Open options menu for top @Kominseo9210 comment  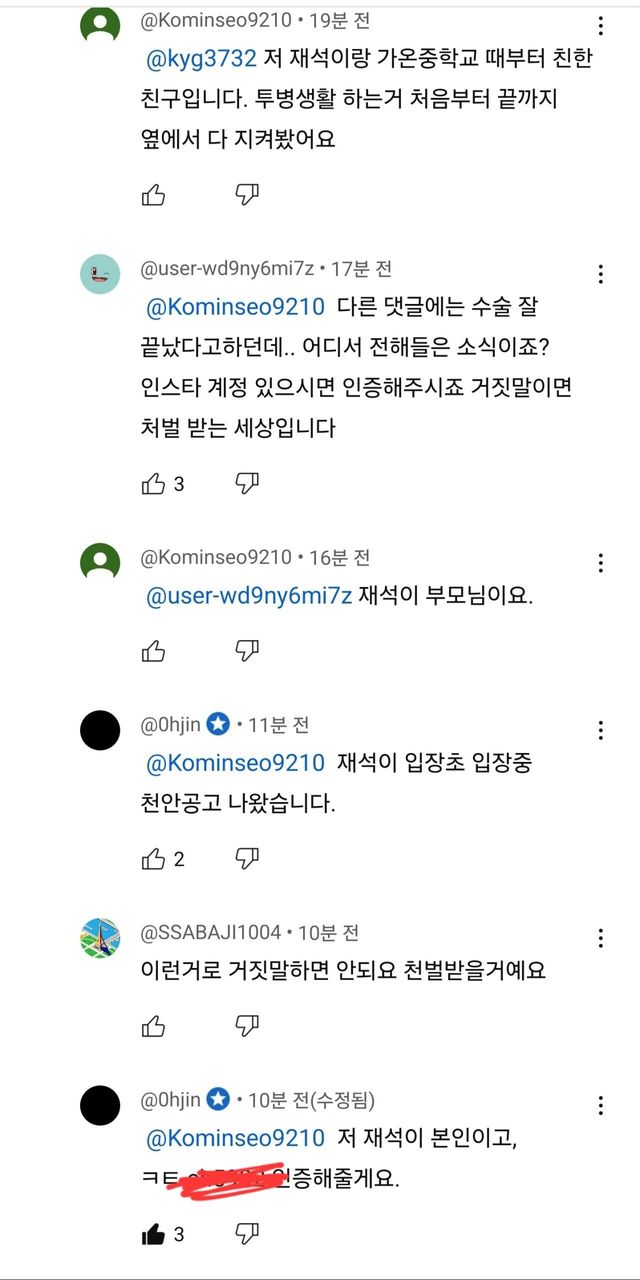600,26
